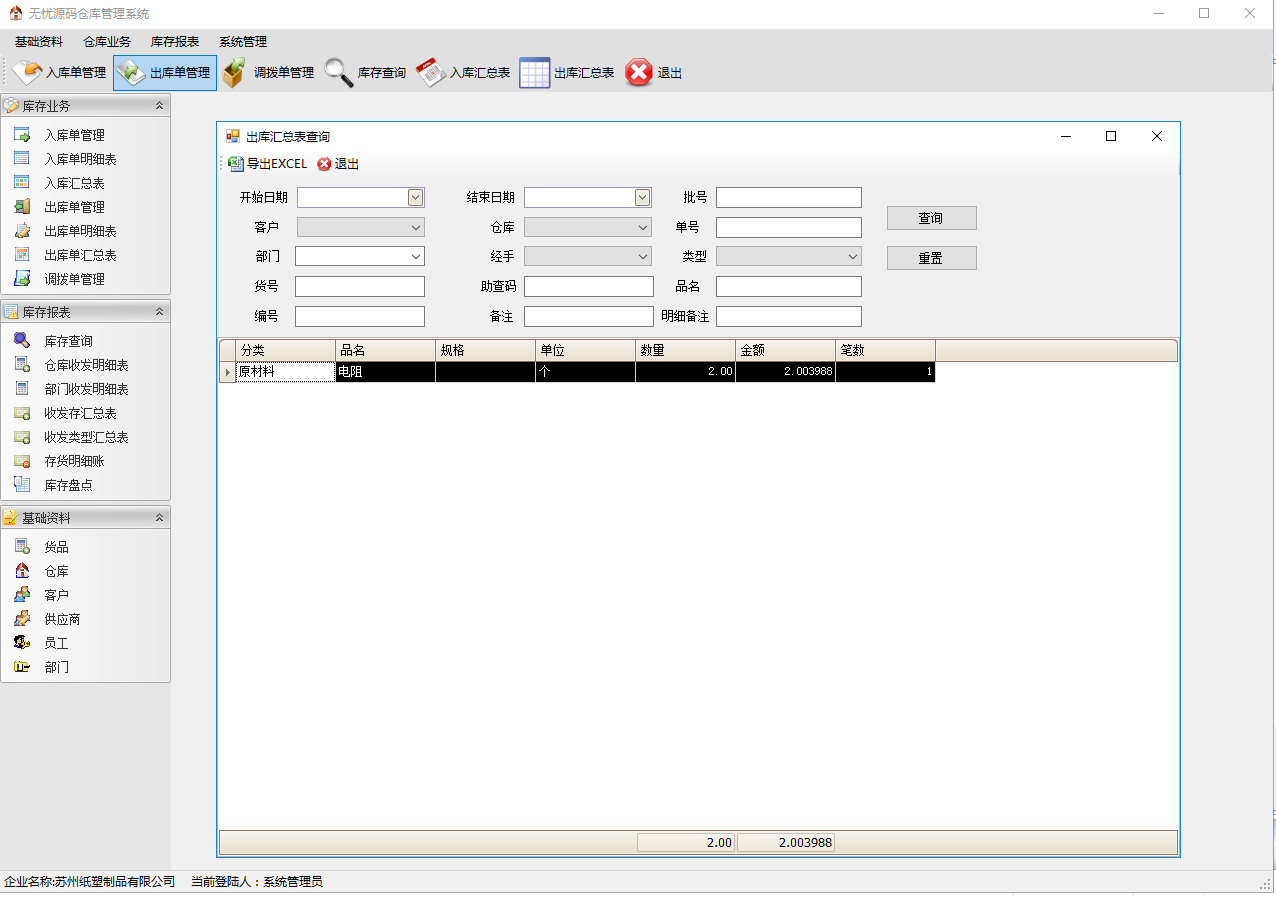Open 入库单管理 from the top toolbar
Screen dimensions: 1276x897
pos(60,73)
